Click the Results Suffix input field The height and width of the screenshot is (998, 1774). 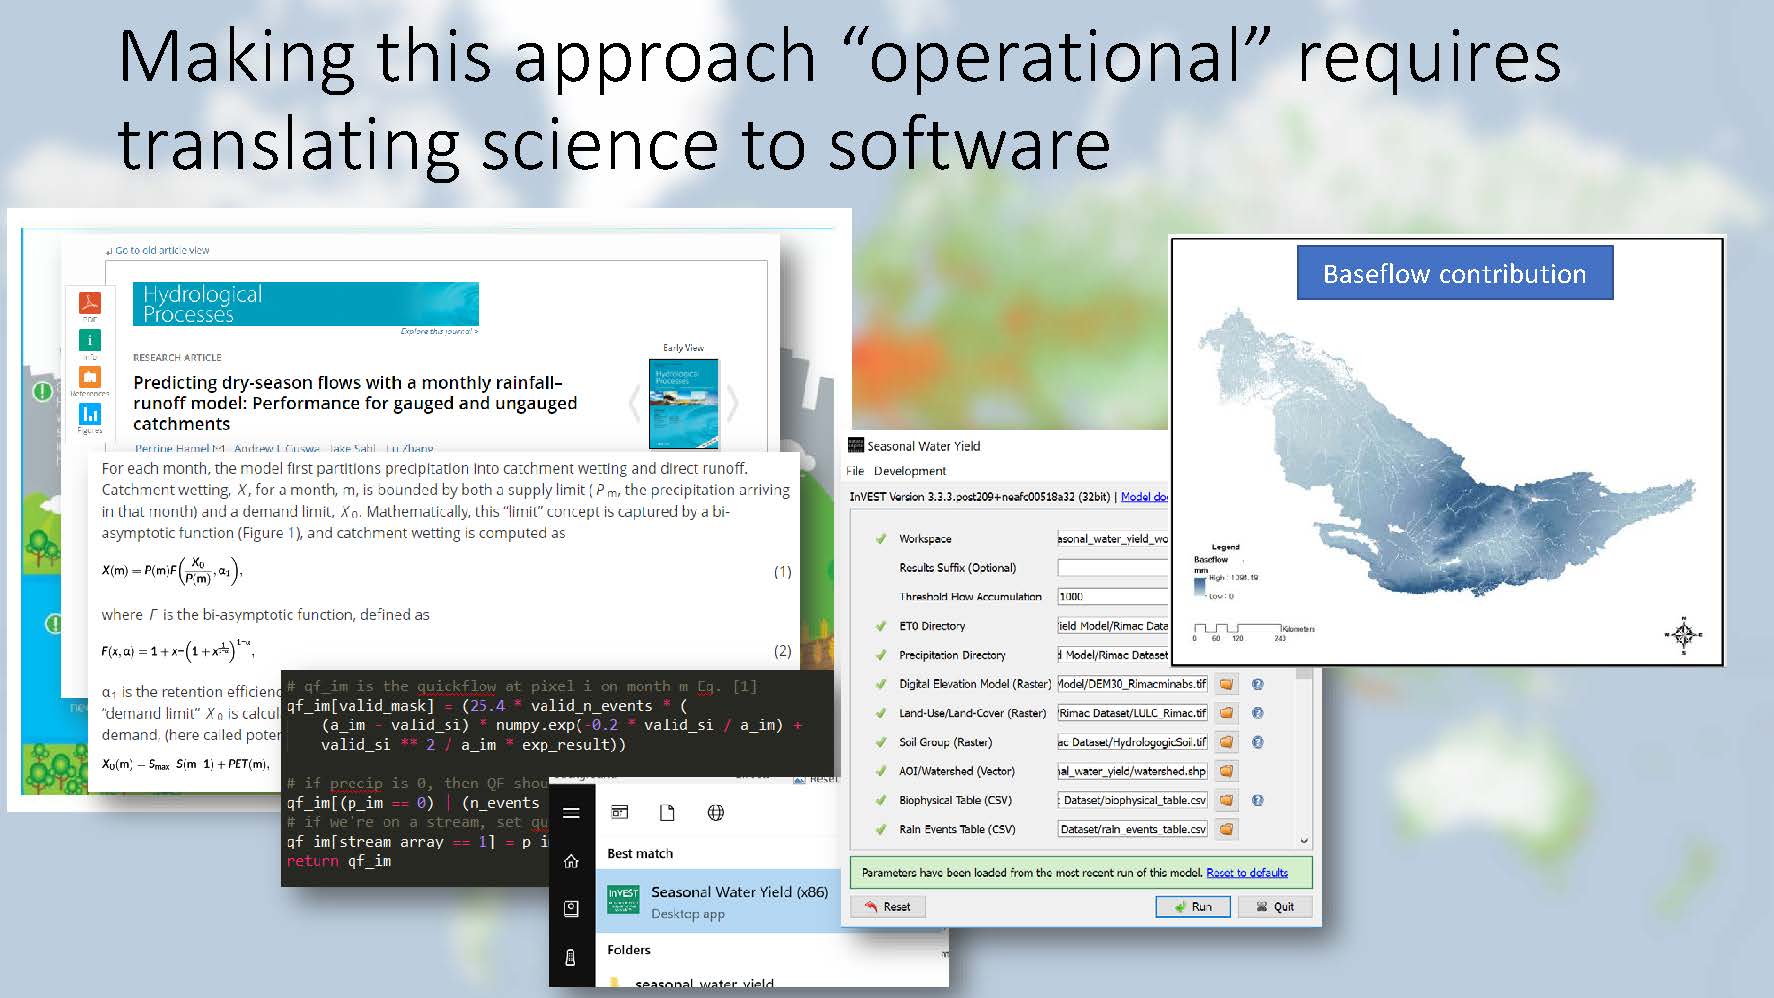(1113, 567)
